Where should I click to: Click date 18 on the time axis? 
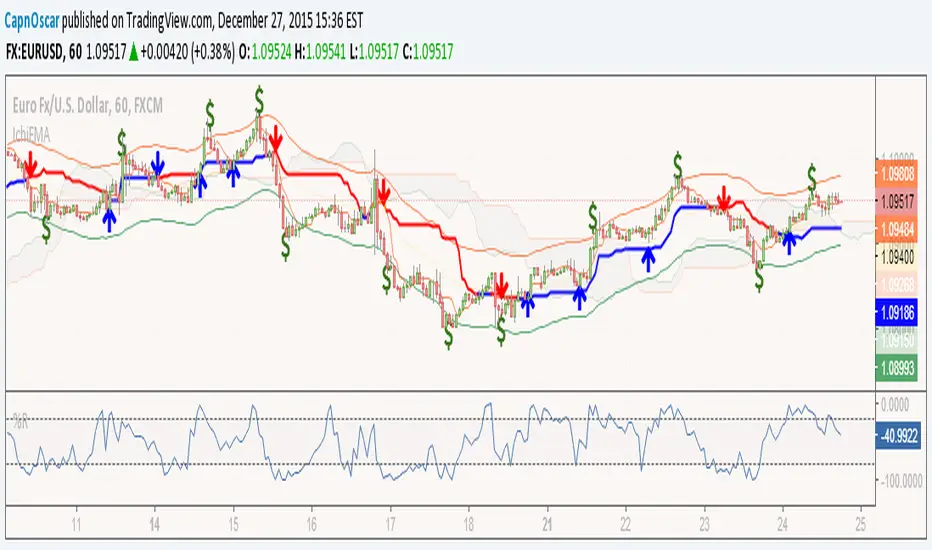tap(468, 524)
